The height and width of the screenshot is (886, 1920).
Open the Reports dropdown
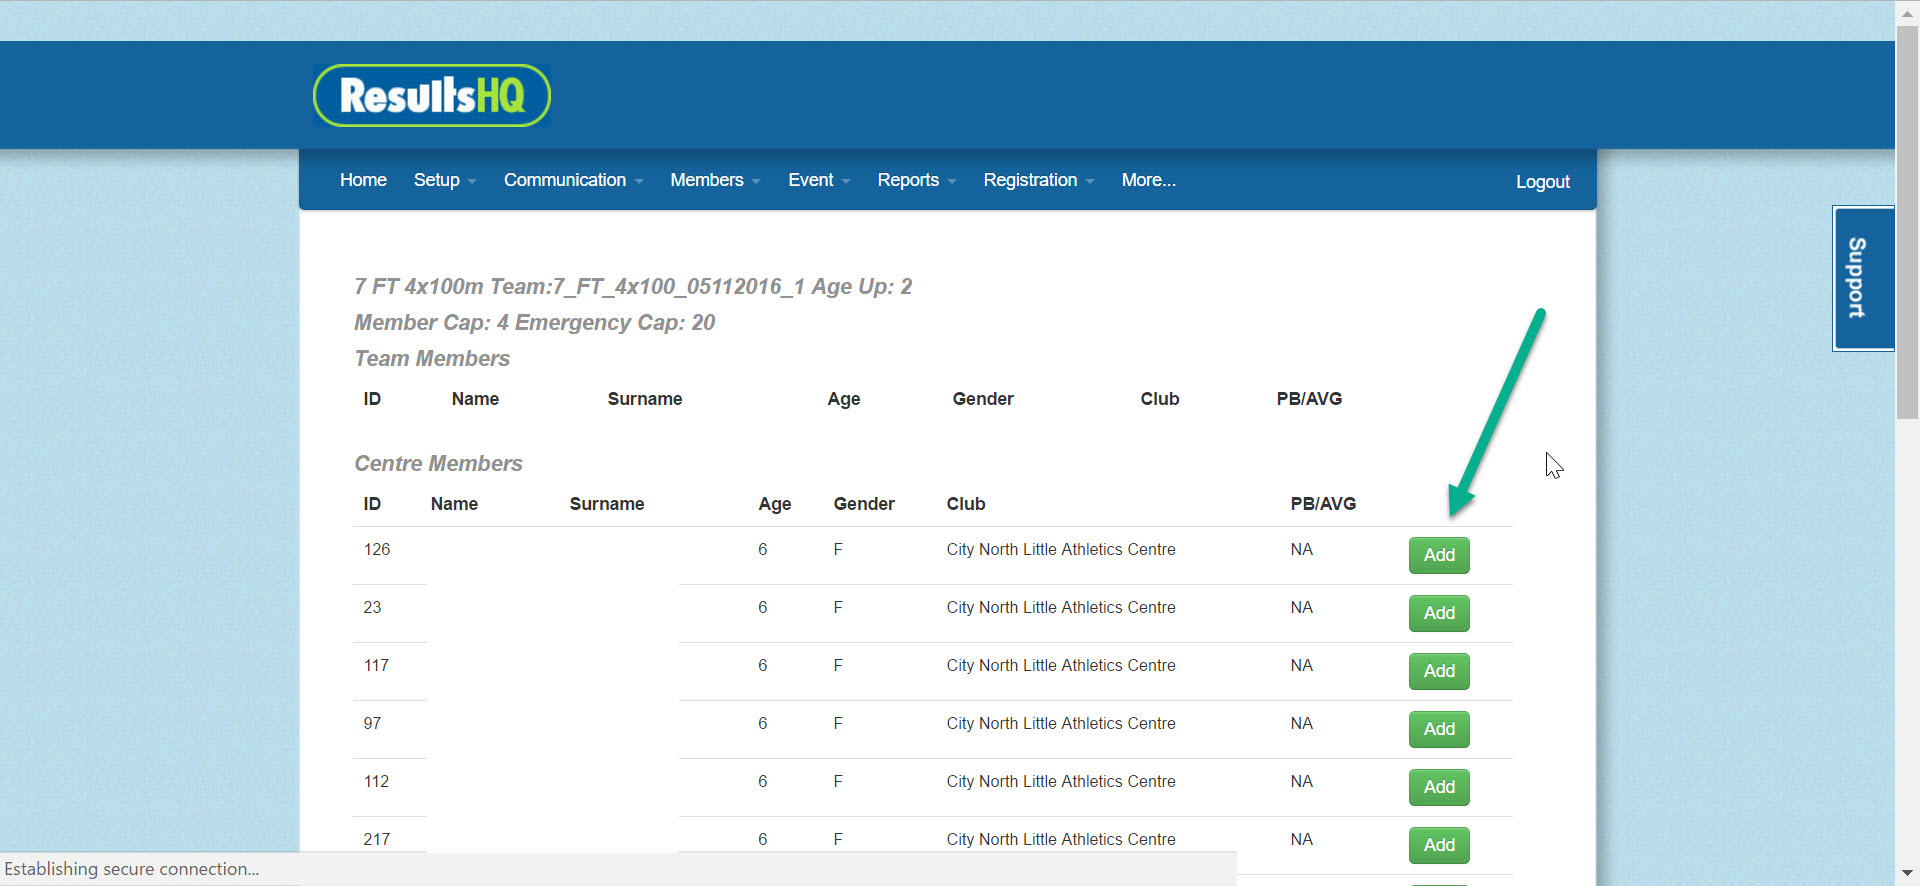(x=917, y=180)
